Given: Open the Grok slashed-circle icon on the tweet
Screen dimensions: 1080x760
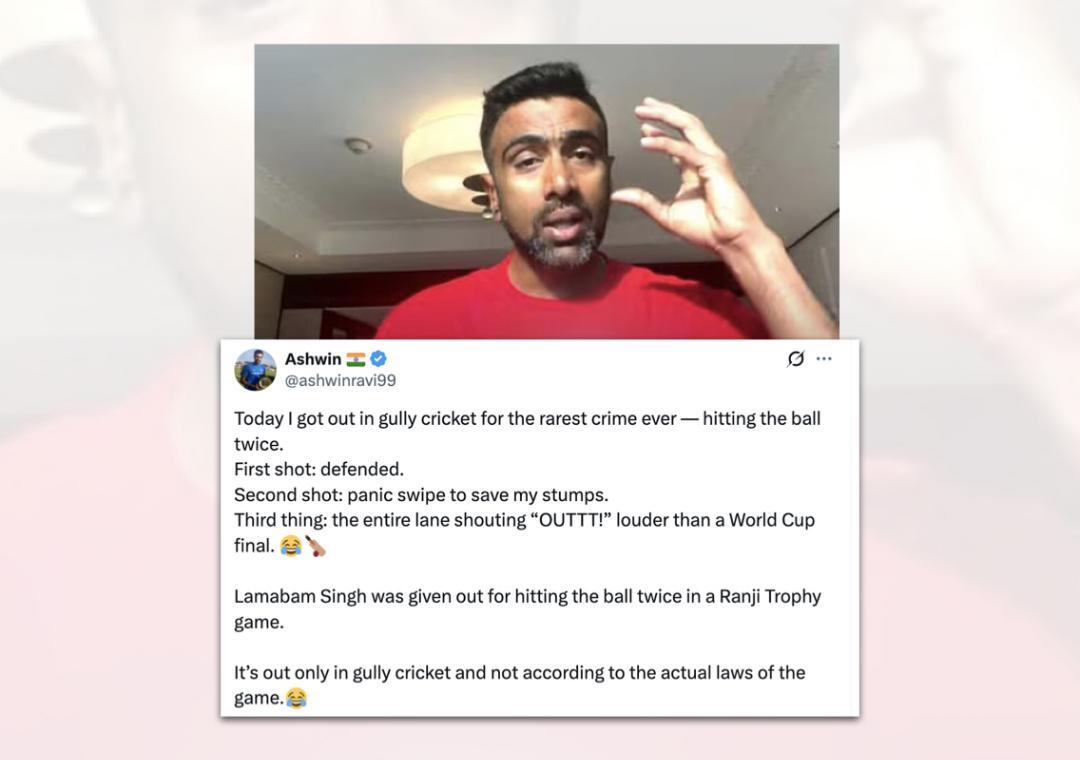Looking at the screenshot, I should click(x=796, y=358).
